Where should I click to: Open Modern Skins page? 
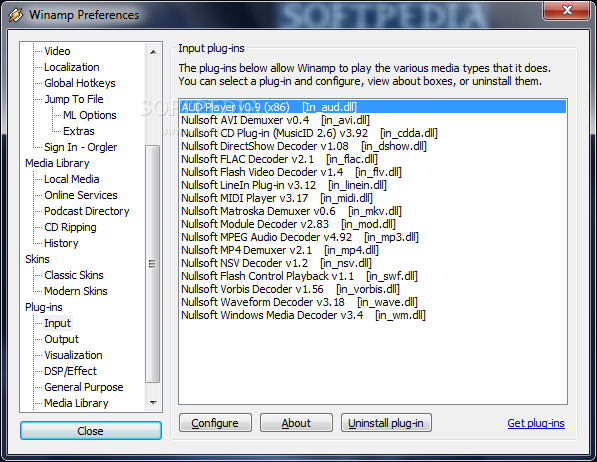point(76,291)
